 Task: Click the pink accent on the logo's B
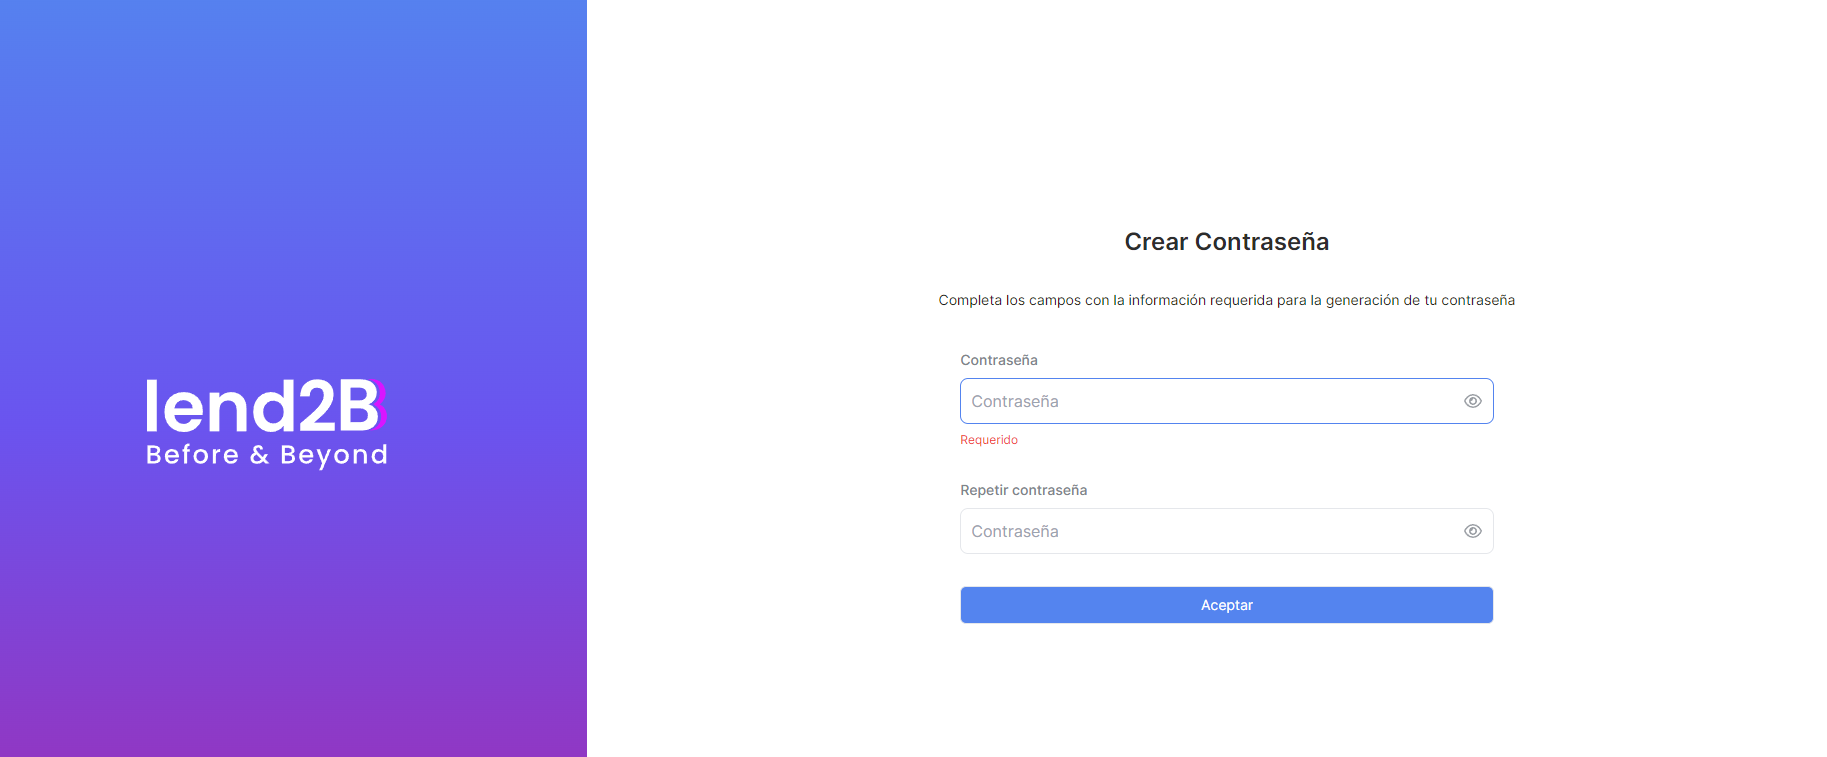point(383,405)
